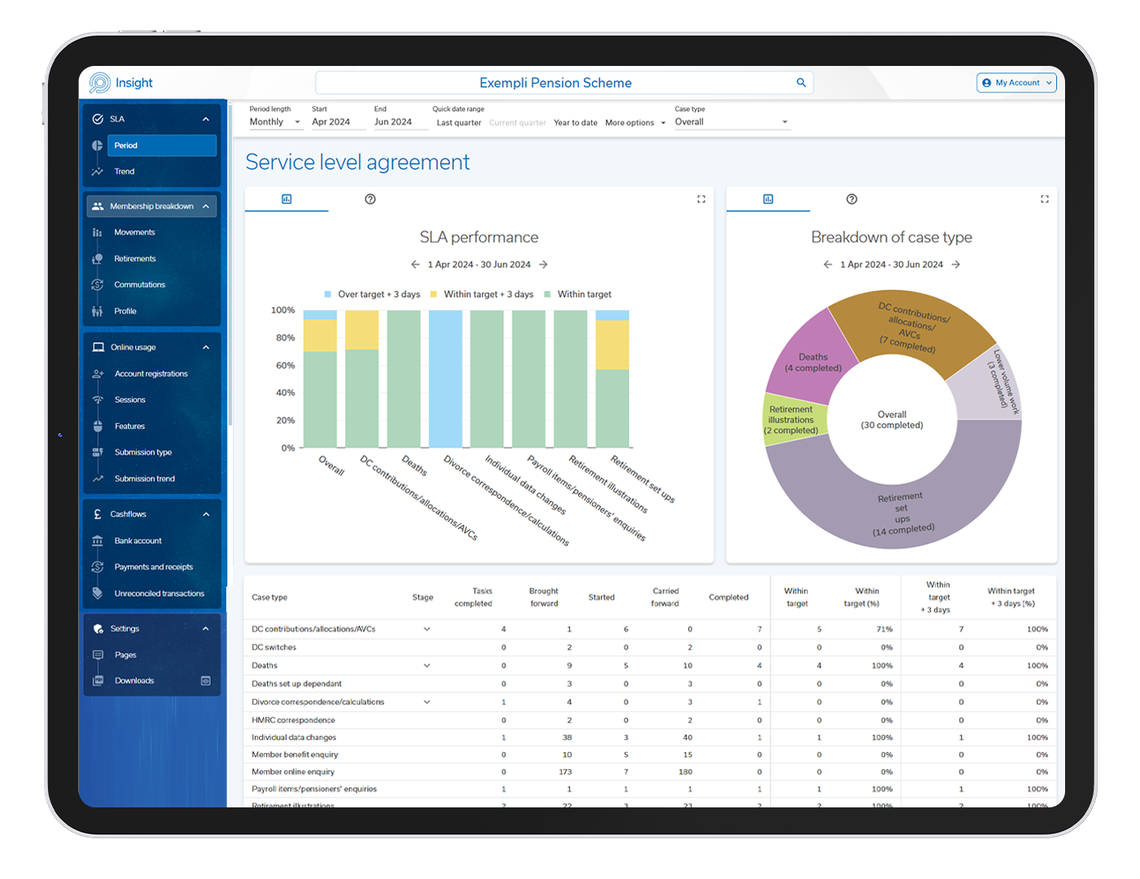Open the Period length dropdown

coord(275,121)
